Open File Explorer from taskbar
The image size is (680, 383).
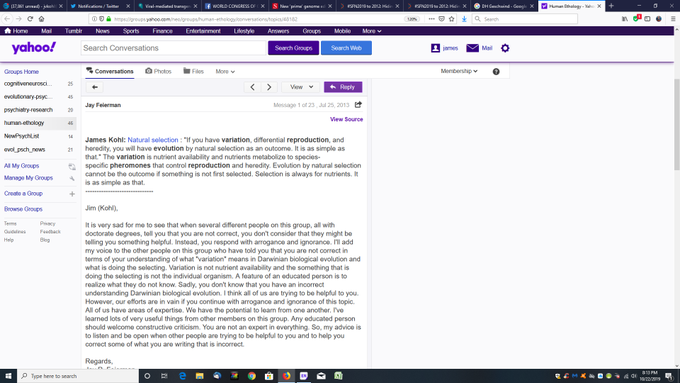point(199,376)
